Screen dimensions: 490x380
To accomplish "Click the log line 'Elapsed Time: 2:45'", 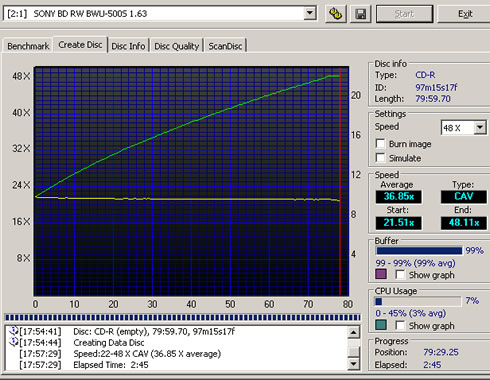I will 111,365.
